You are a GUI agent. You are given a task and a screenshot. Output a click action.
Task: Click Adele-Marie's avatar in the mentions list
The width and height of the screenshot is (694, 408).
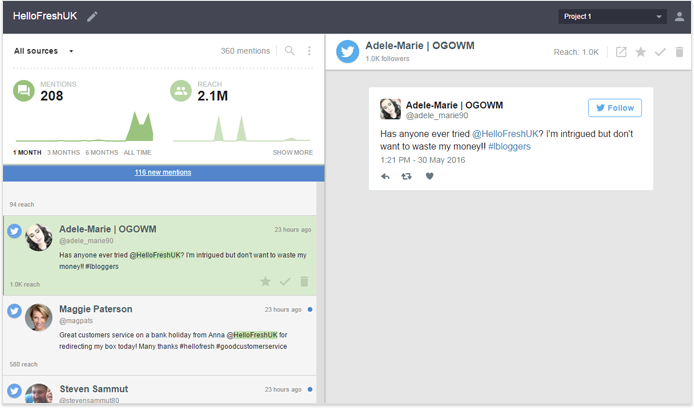tap(39, 237)
